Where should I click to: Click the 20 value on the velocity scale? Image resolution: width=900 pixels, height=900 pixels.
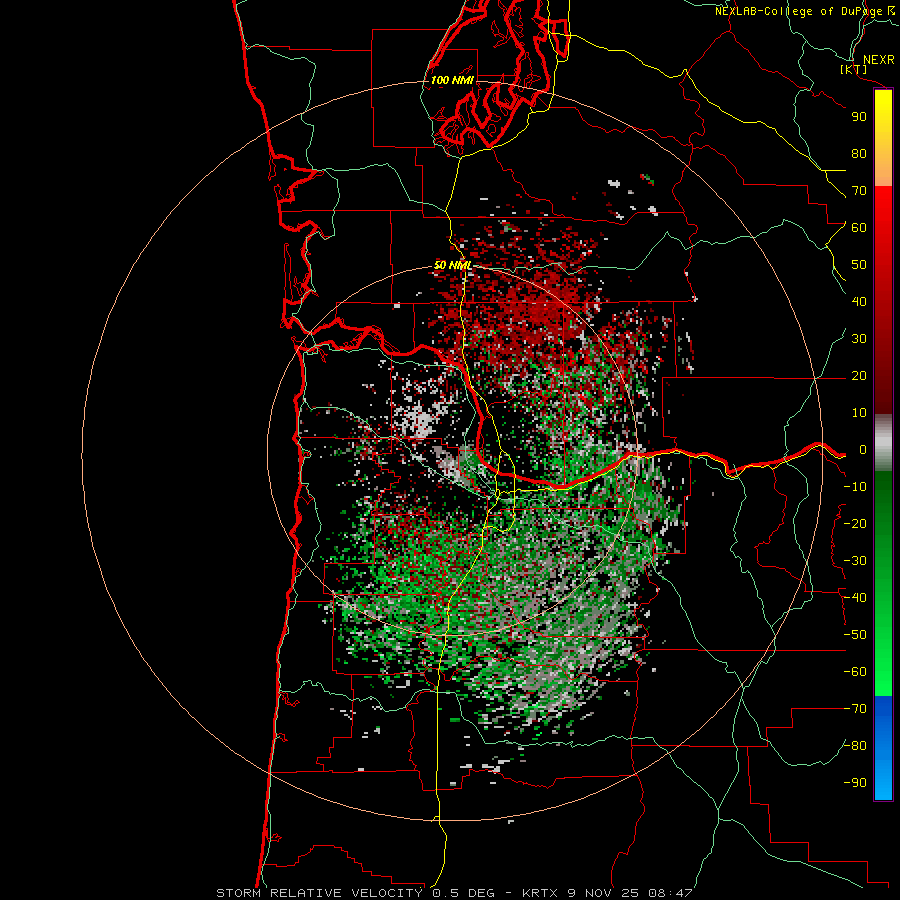[859, 376]
